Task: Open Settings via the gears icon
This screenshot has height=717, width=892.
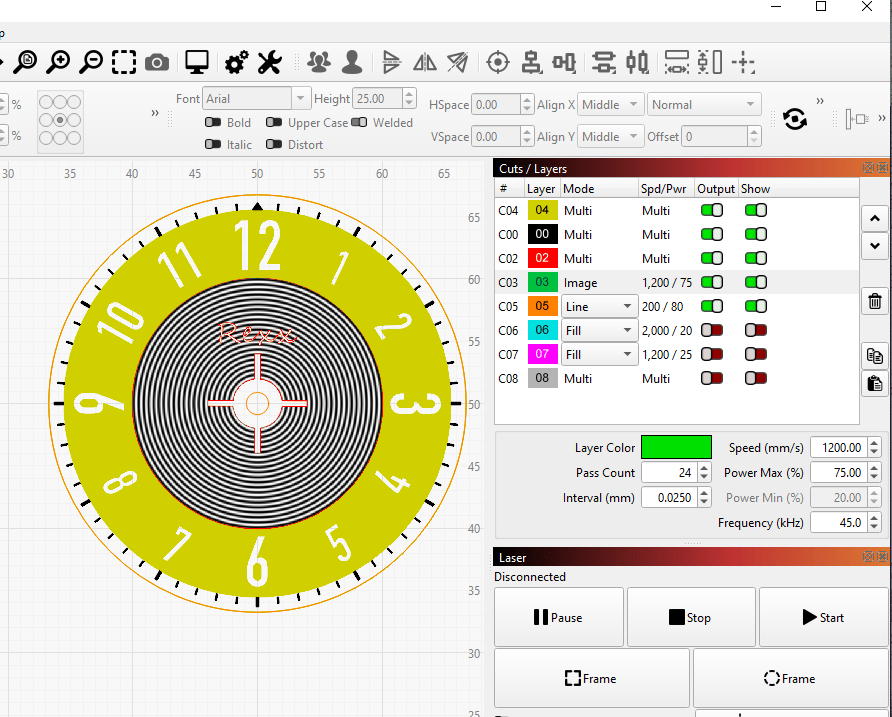Action: tap(235, 62)
